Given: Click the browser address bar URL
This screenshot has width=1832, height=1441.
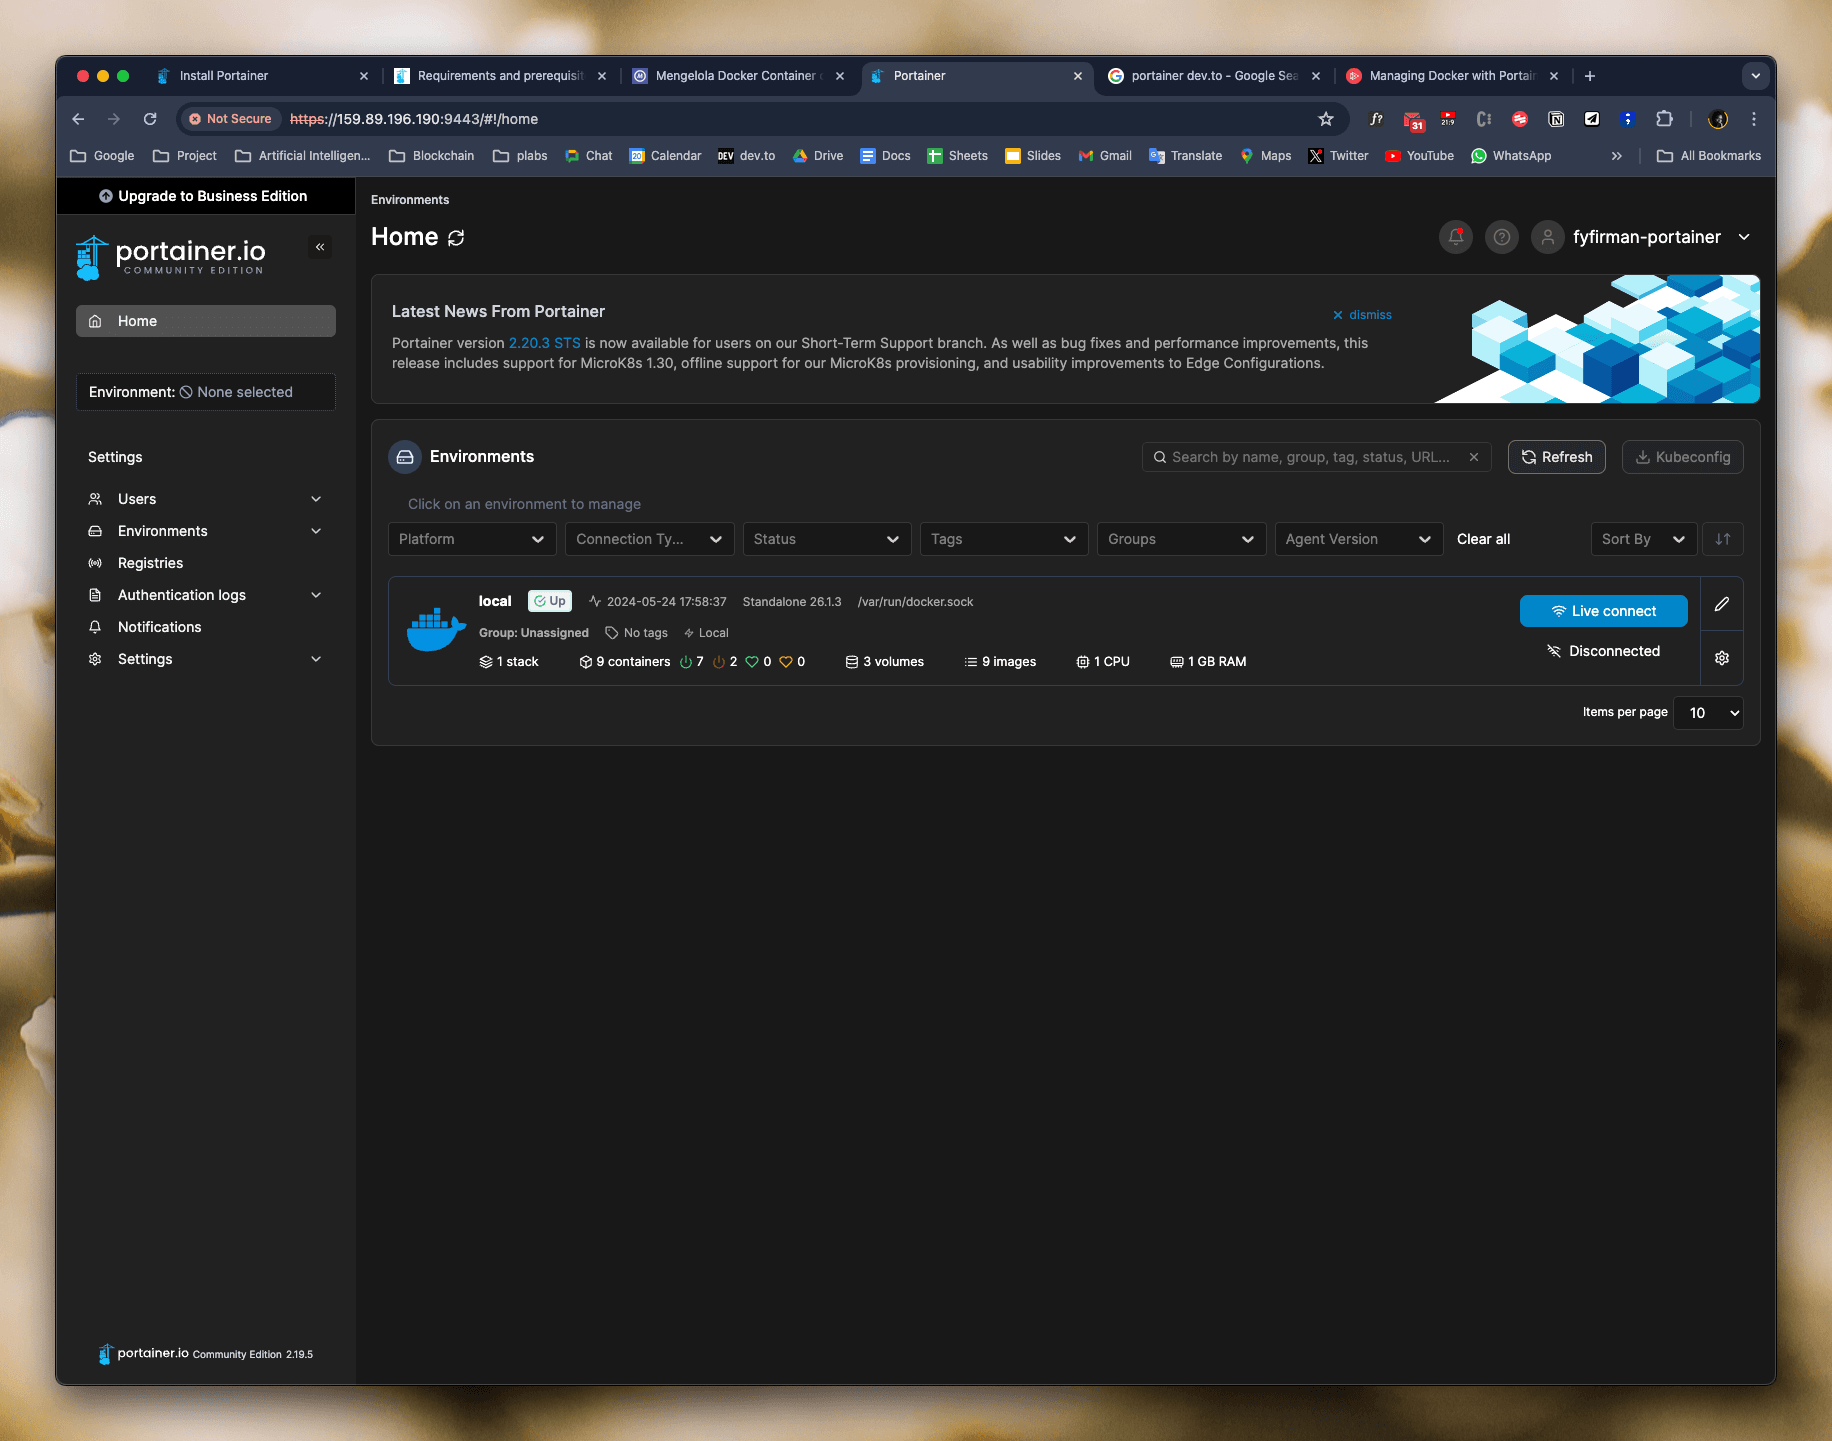Looking at the screenshot, I should tap(414, 119).
